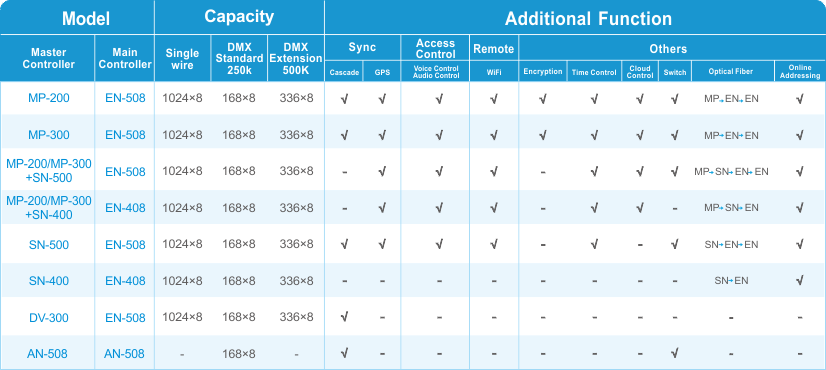Viewport: 826px width, 370px height.
Task: Click the Cascade checkmark in DV-300 row
Action: pyautogui.click(x=344, y=317)
